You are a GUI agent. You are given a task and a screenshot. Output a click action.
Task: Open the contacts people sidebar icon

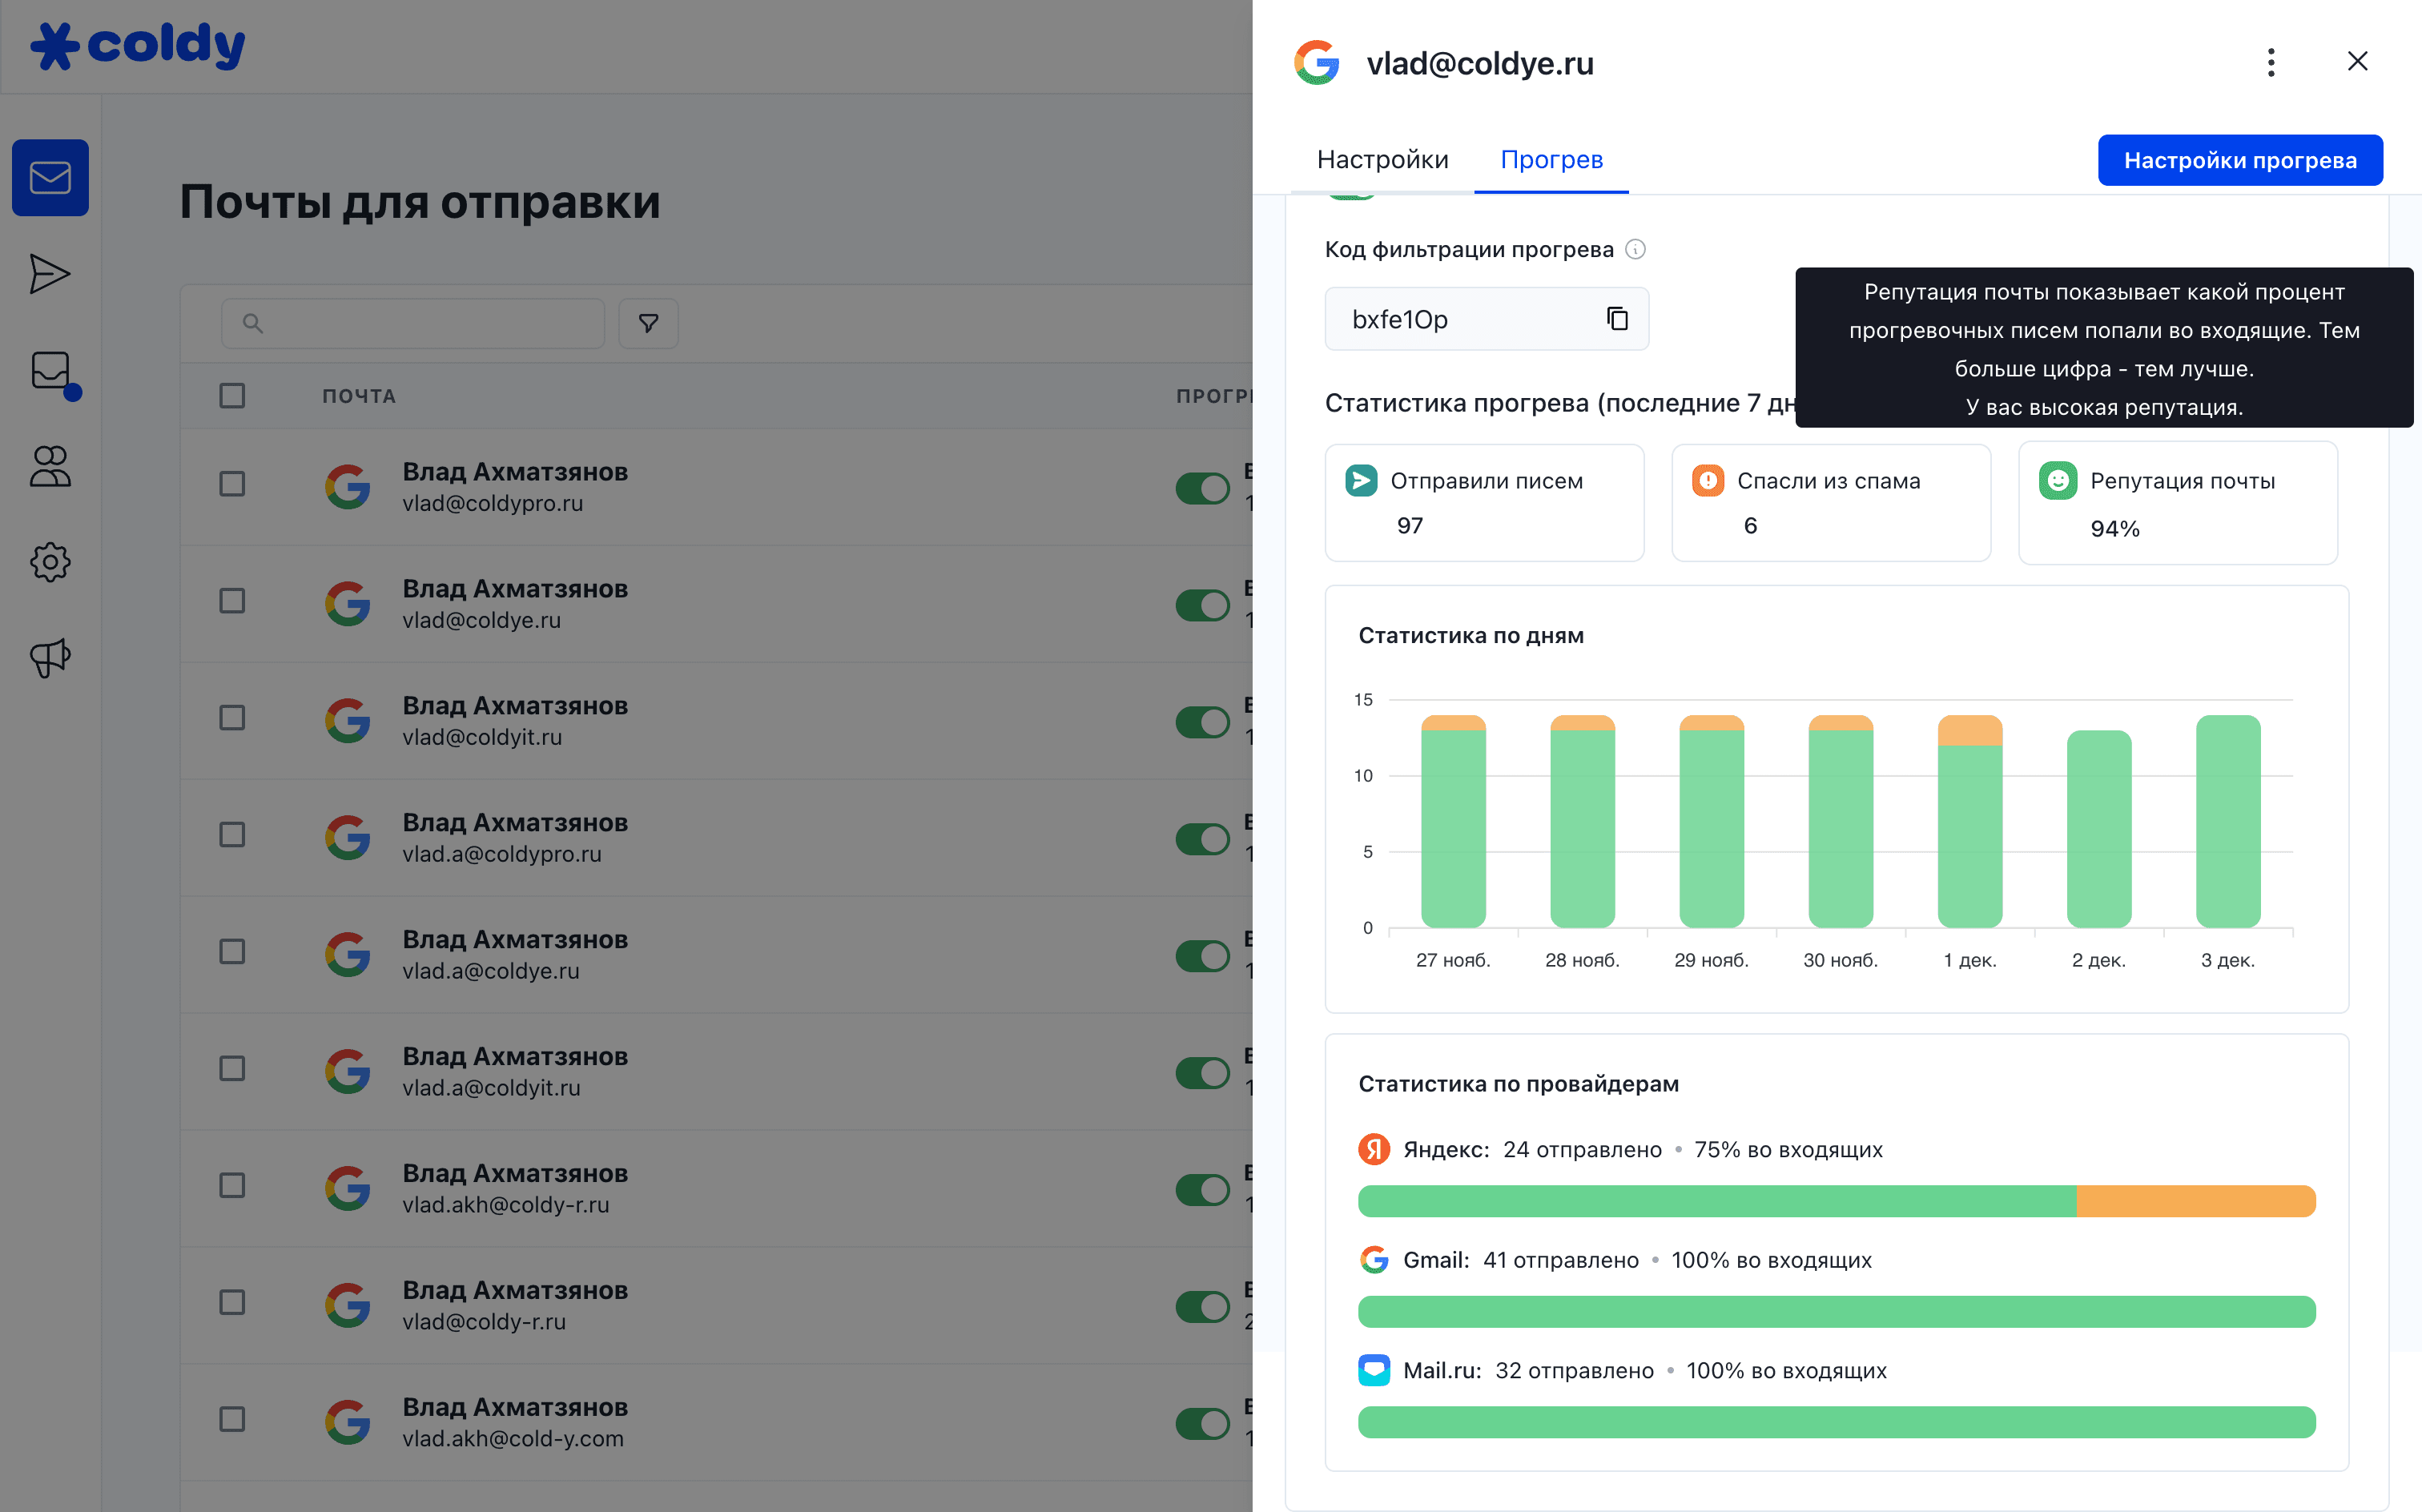click(50, 466)
